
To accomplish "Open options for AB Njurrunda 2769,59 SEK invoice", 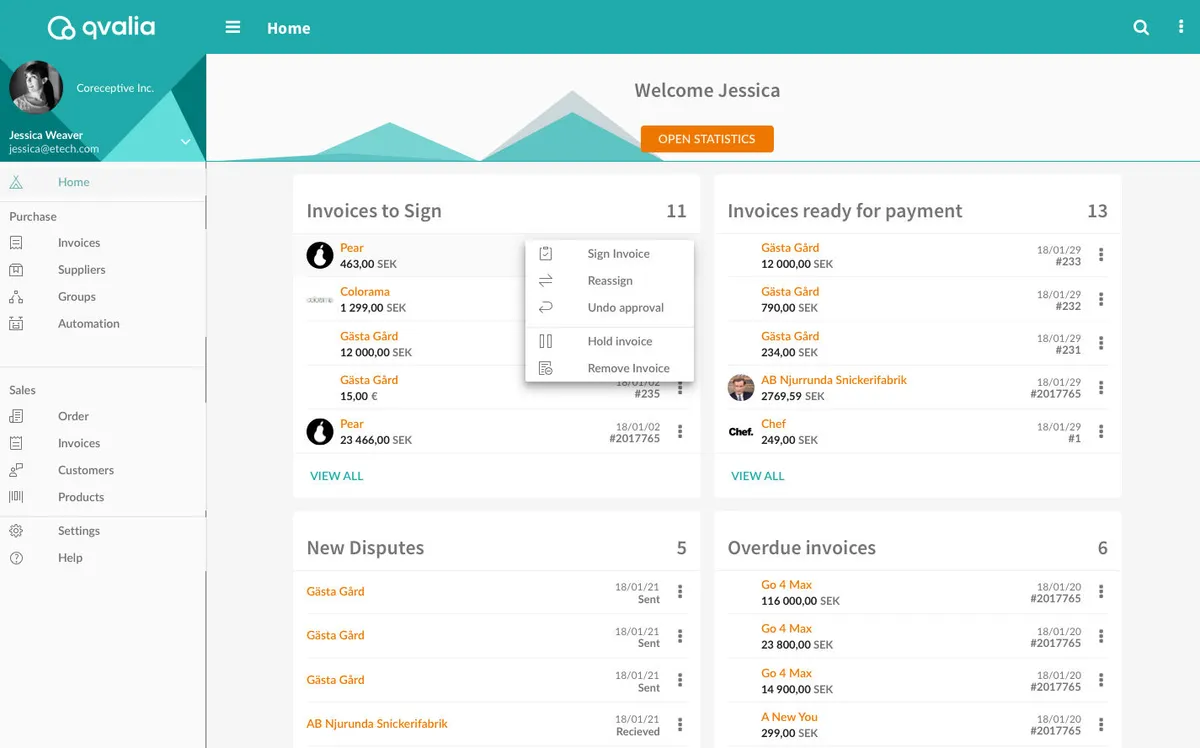I will point(1101,388).
